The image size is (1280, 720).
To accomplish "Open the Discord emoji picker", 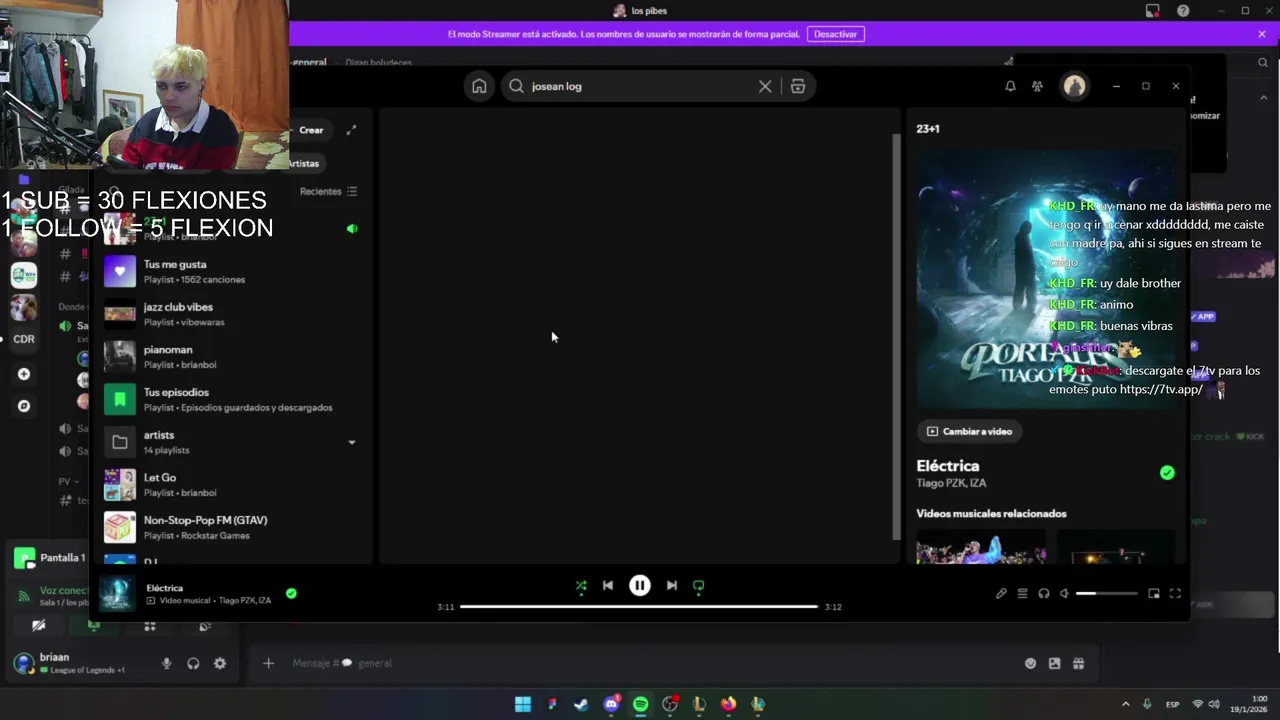I will point(1030,663).
